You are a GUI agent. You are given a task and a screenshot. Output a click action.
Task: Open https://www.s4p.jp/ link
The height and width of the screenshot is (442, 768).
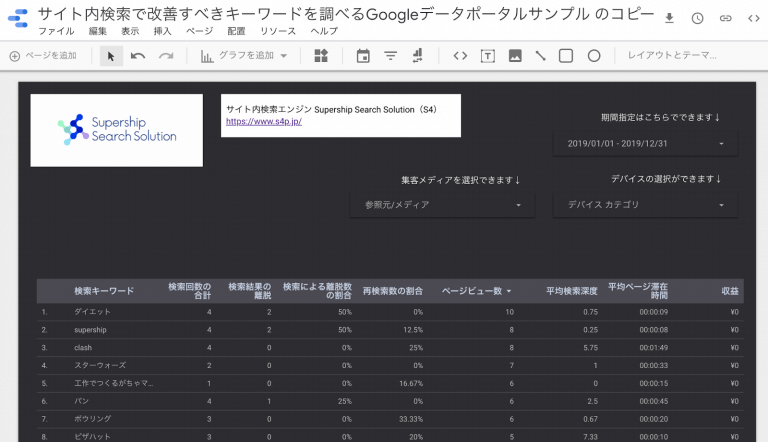[264, 122]
